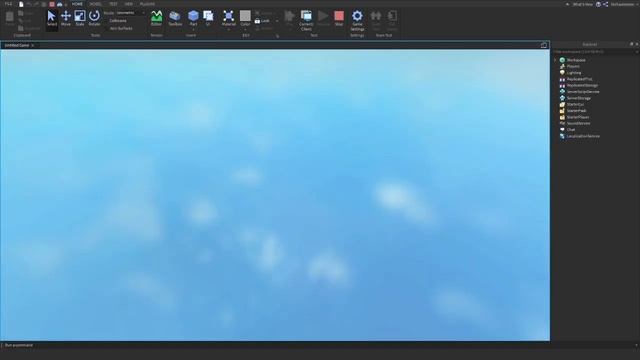Select the Untitled Game document tab
The height and width of the screenshot is (360, 640).
[17, 45]
